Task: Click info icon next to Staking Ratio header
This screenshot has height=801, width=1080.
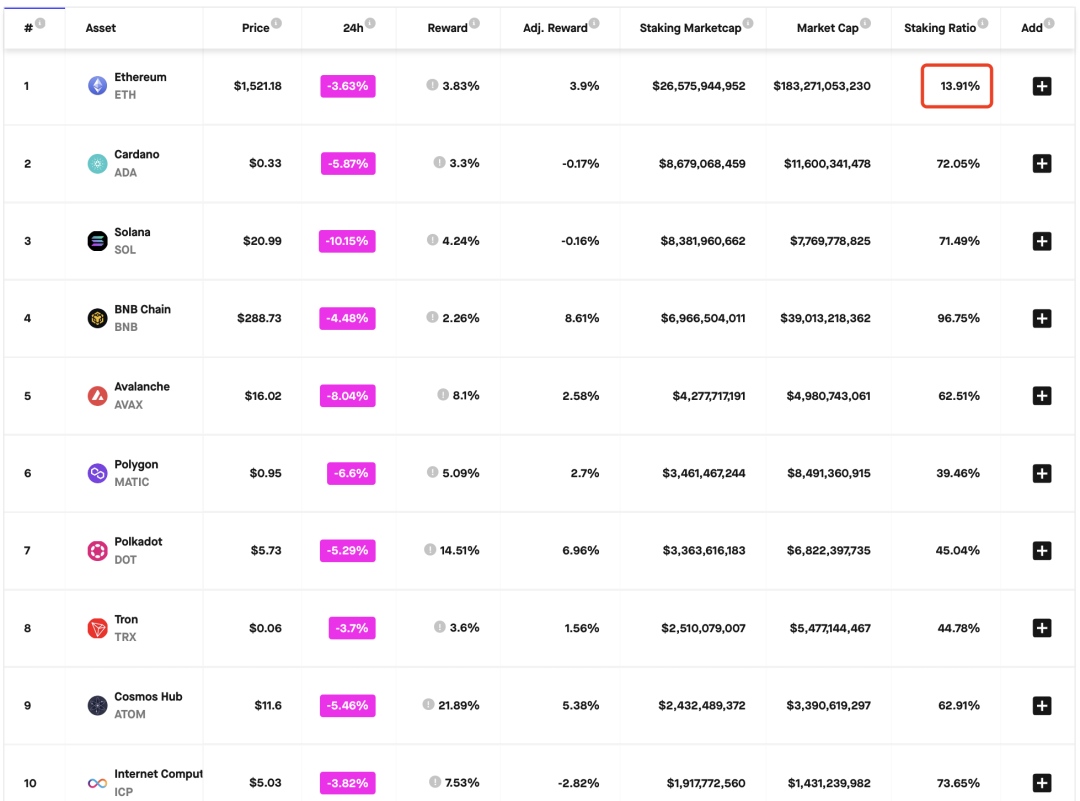Action: (x=983, y=23)
